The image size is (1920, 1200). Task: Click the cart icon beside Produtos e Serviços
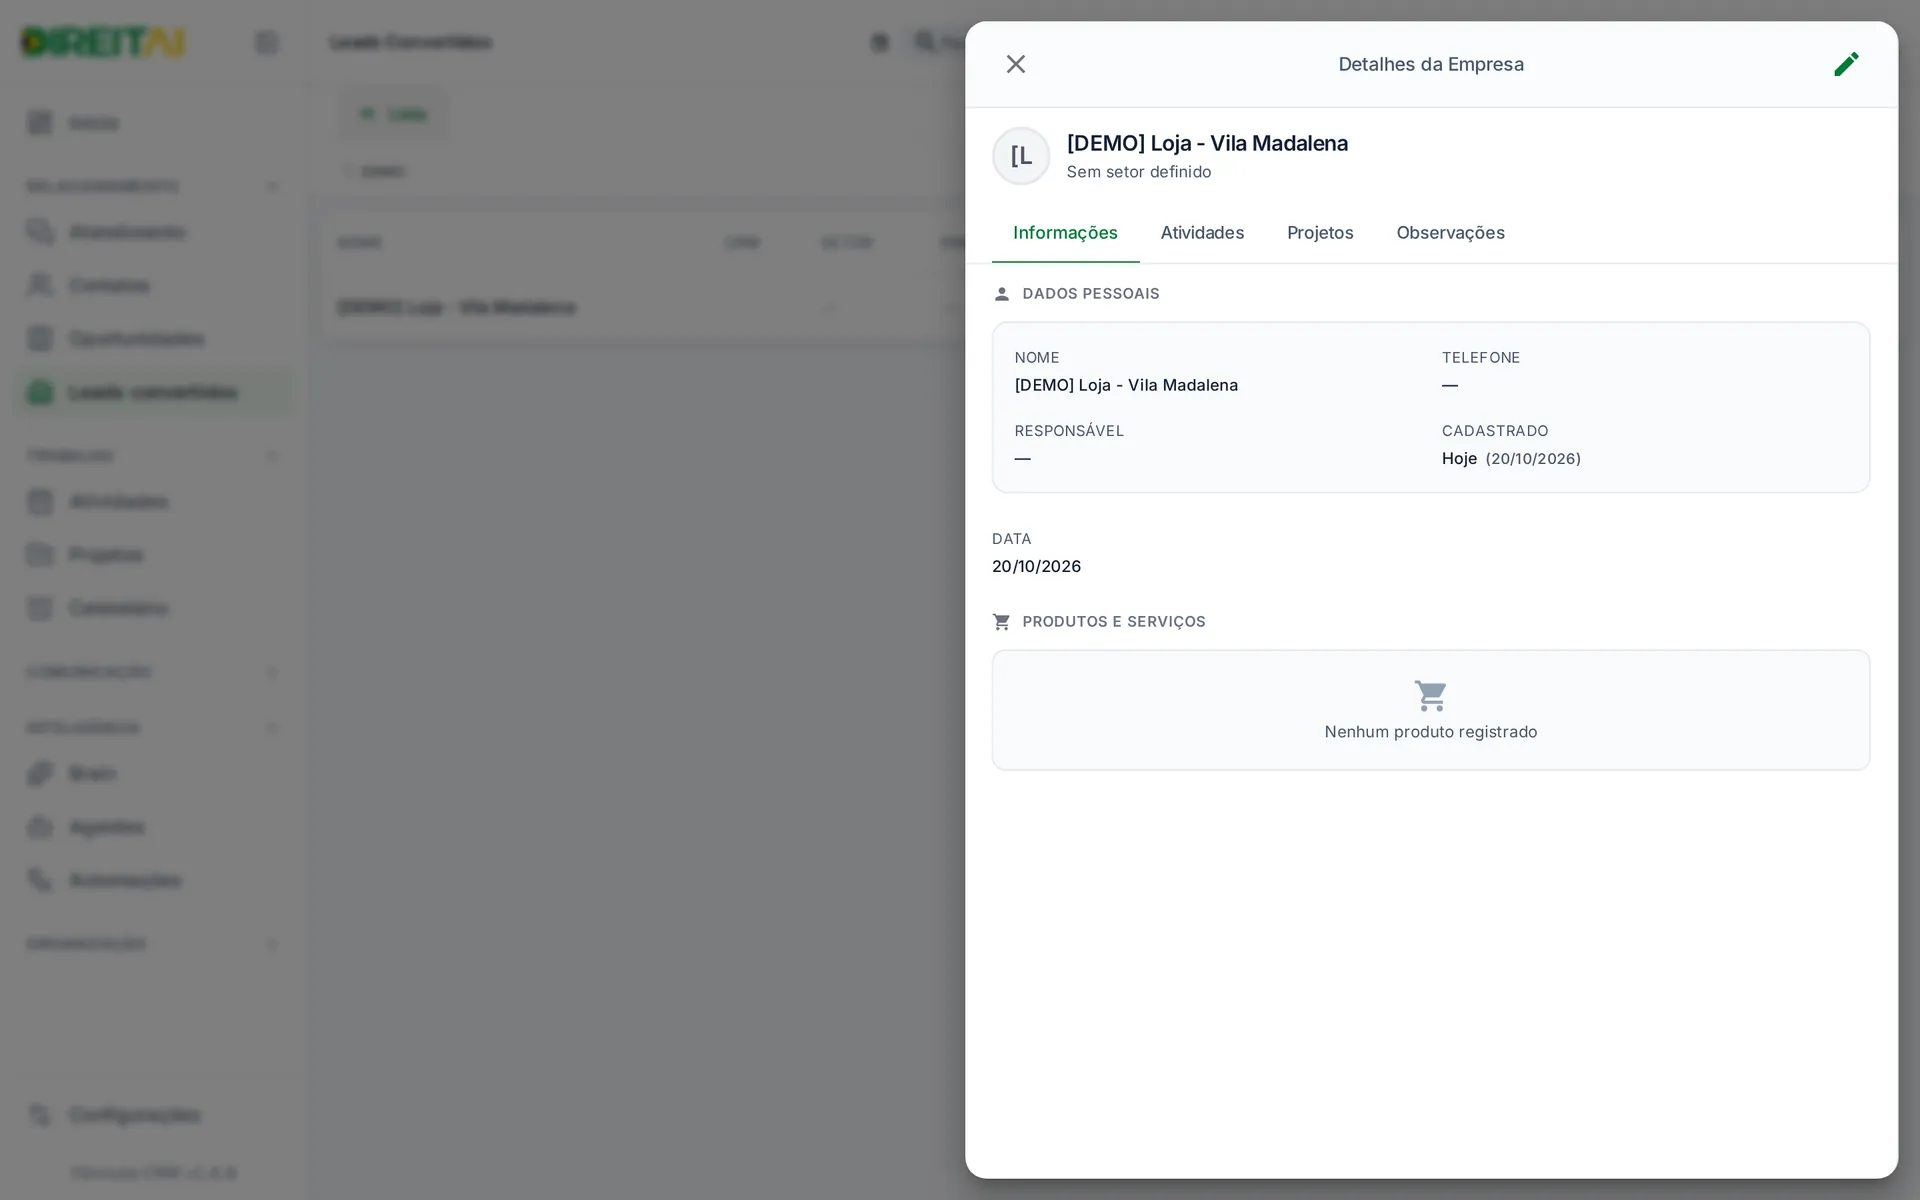[1002, 622]
